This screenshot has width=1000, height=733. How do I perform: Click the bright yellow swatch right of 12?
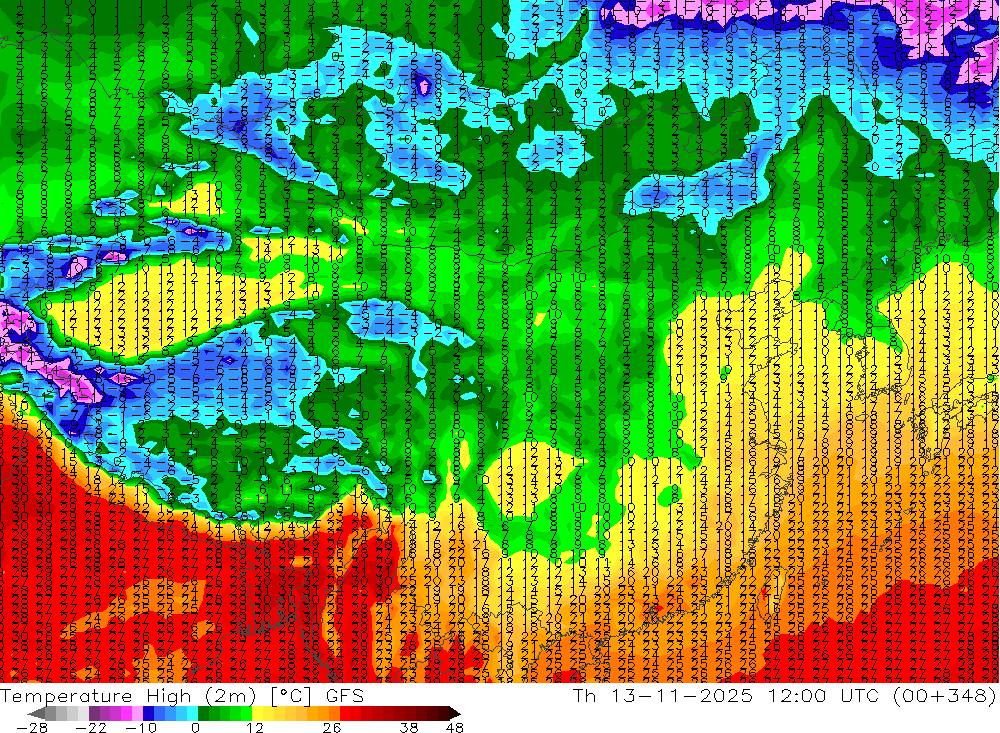258,713
